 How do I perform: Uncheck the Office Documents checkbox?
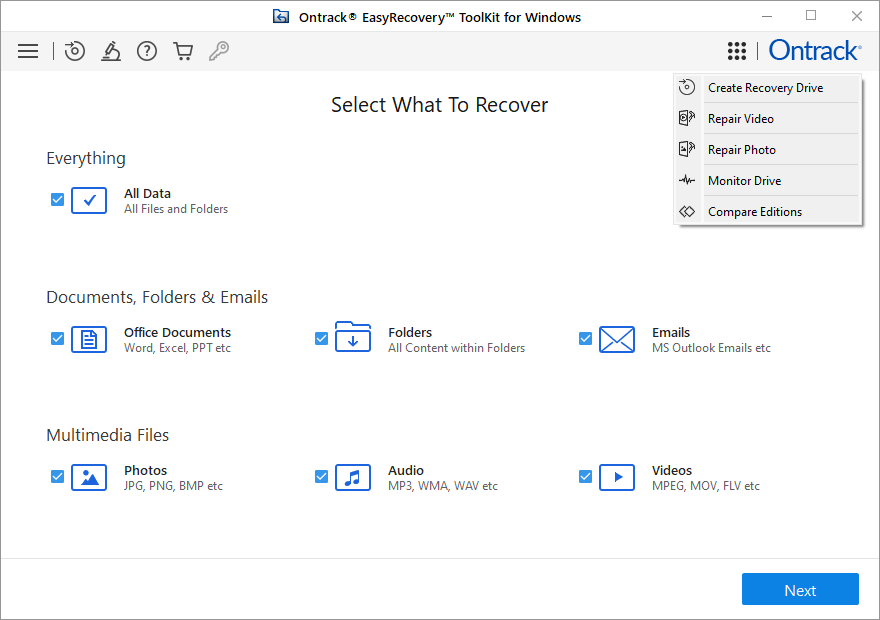[x=57, y=338]
